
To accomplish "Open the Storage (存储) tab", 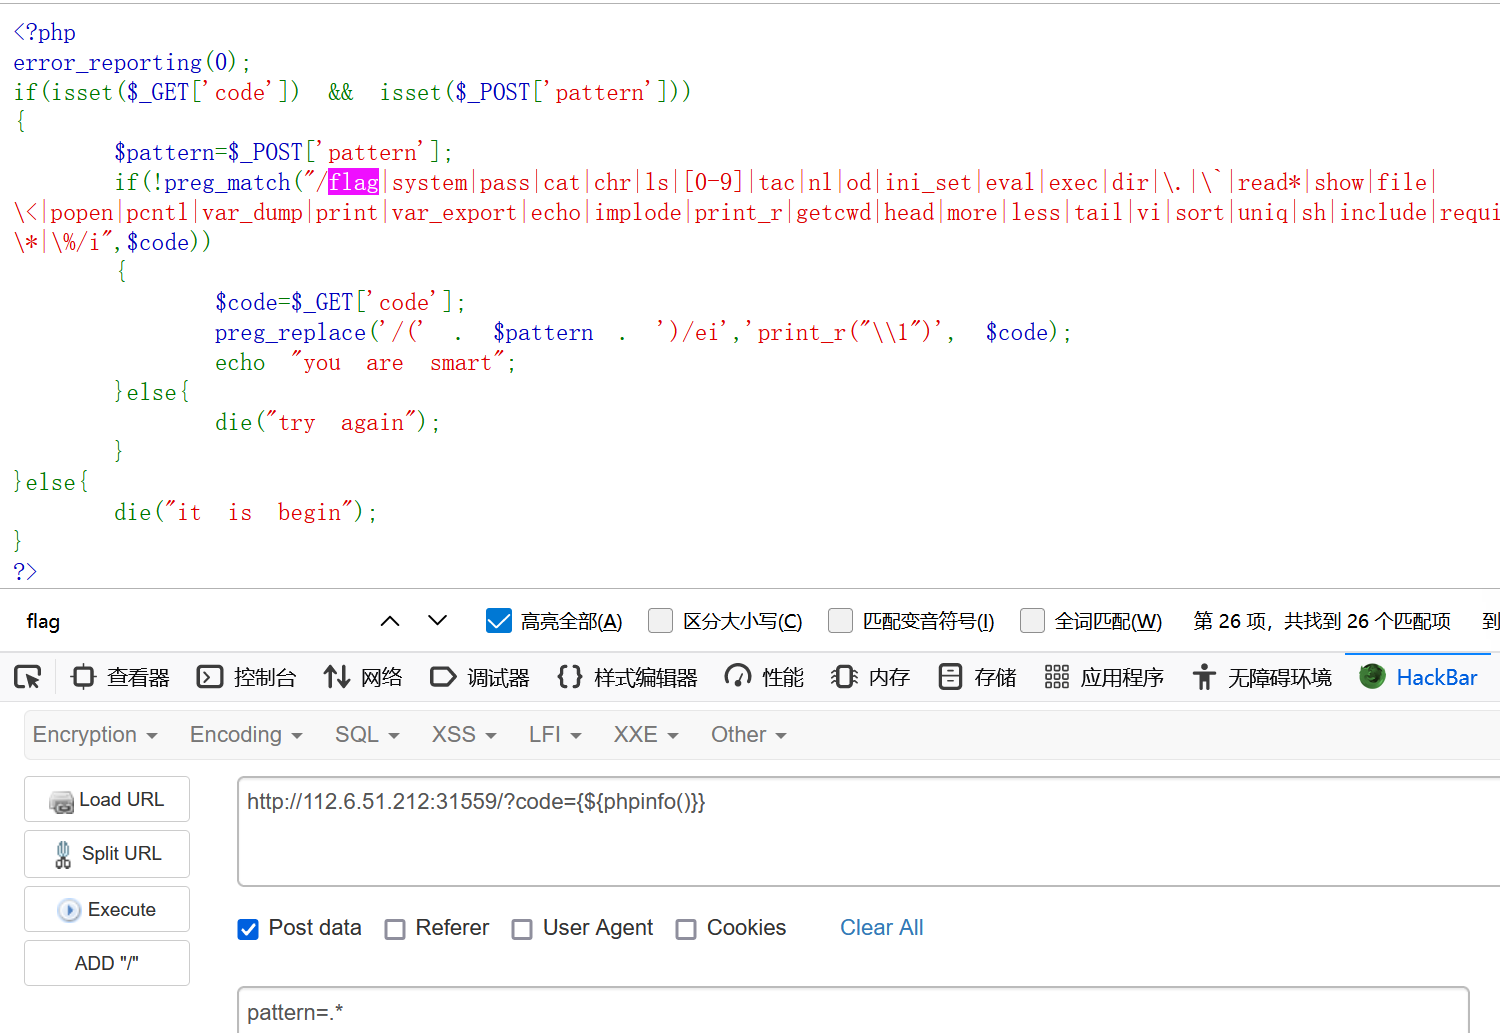I will click(977, 677).
